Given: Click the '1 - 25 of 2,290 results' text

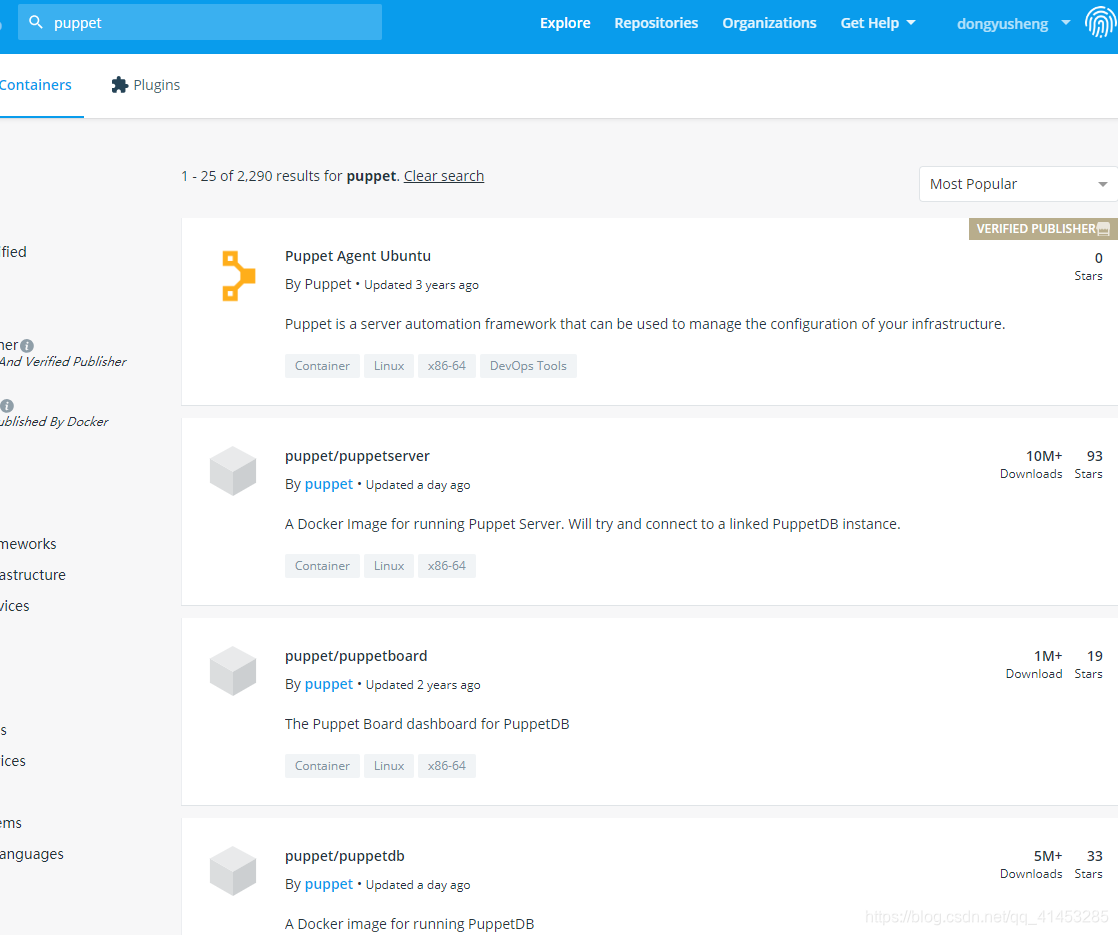Looking at the screenshot, I should (262, 176).
